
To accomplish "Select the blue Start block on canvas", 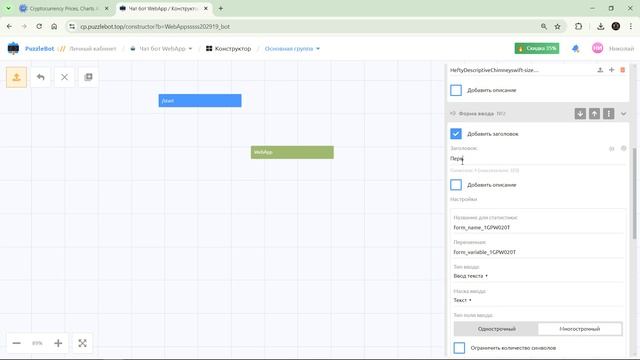I will (x=200, y=100).
